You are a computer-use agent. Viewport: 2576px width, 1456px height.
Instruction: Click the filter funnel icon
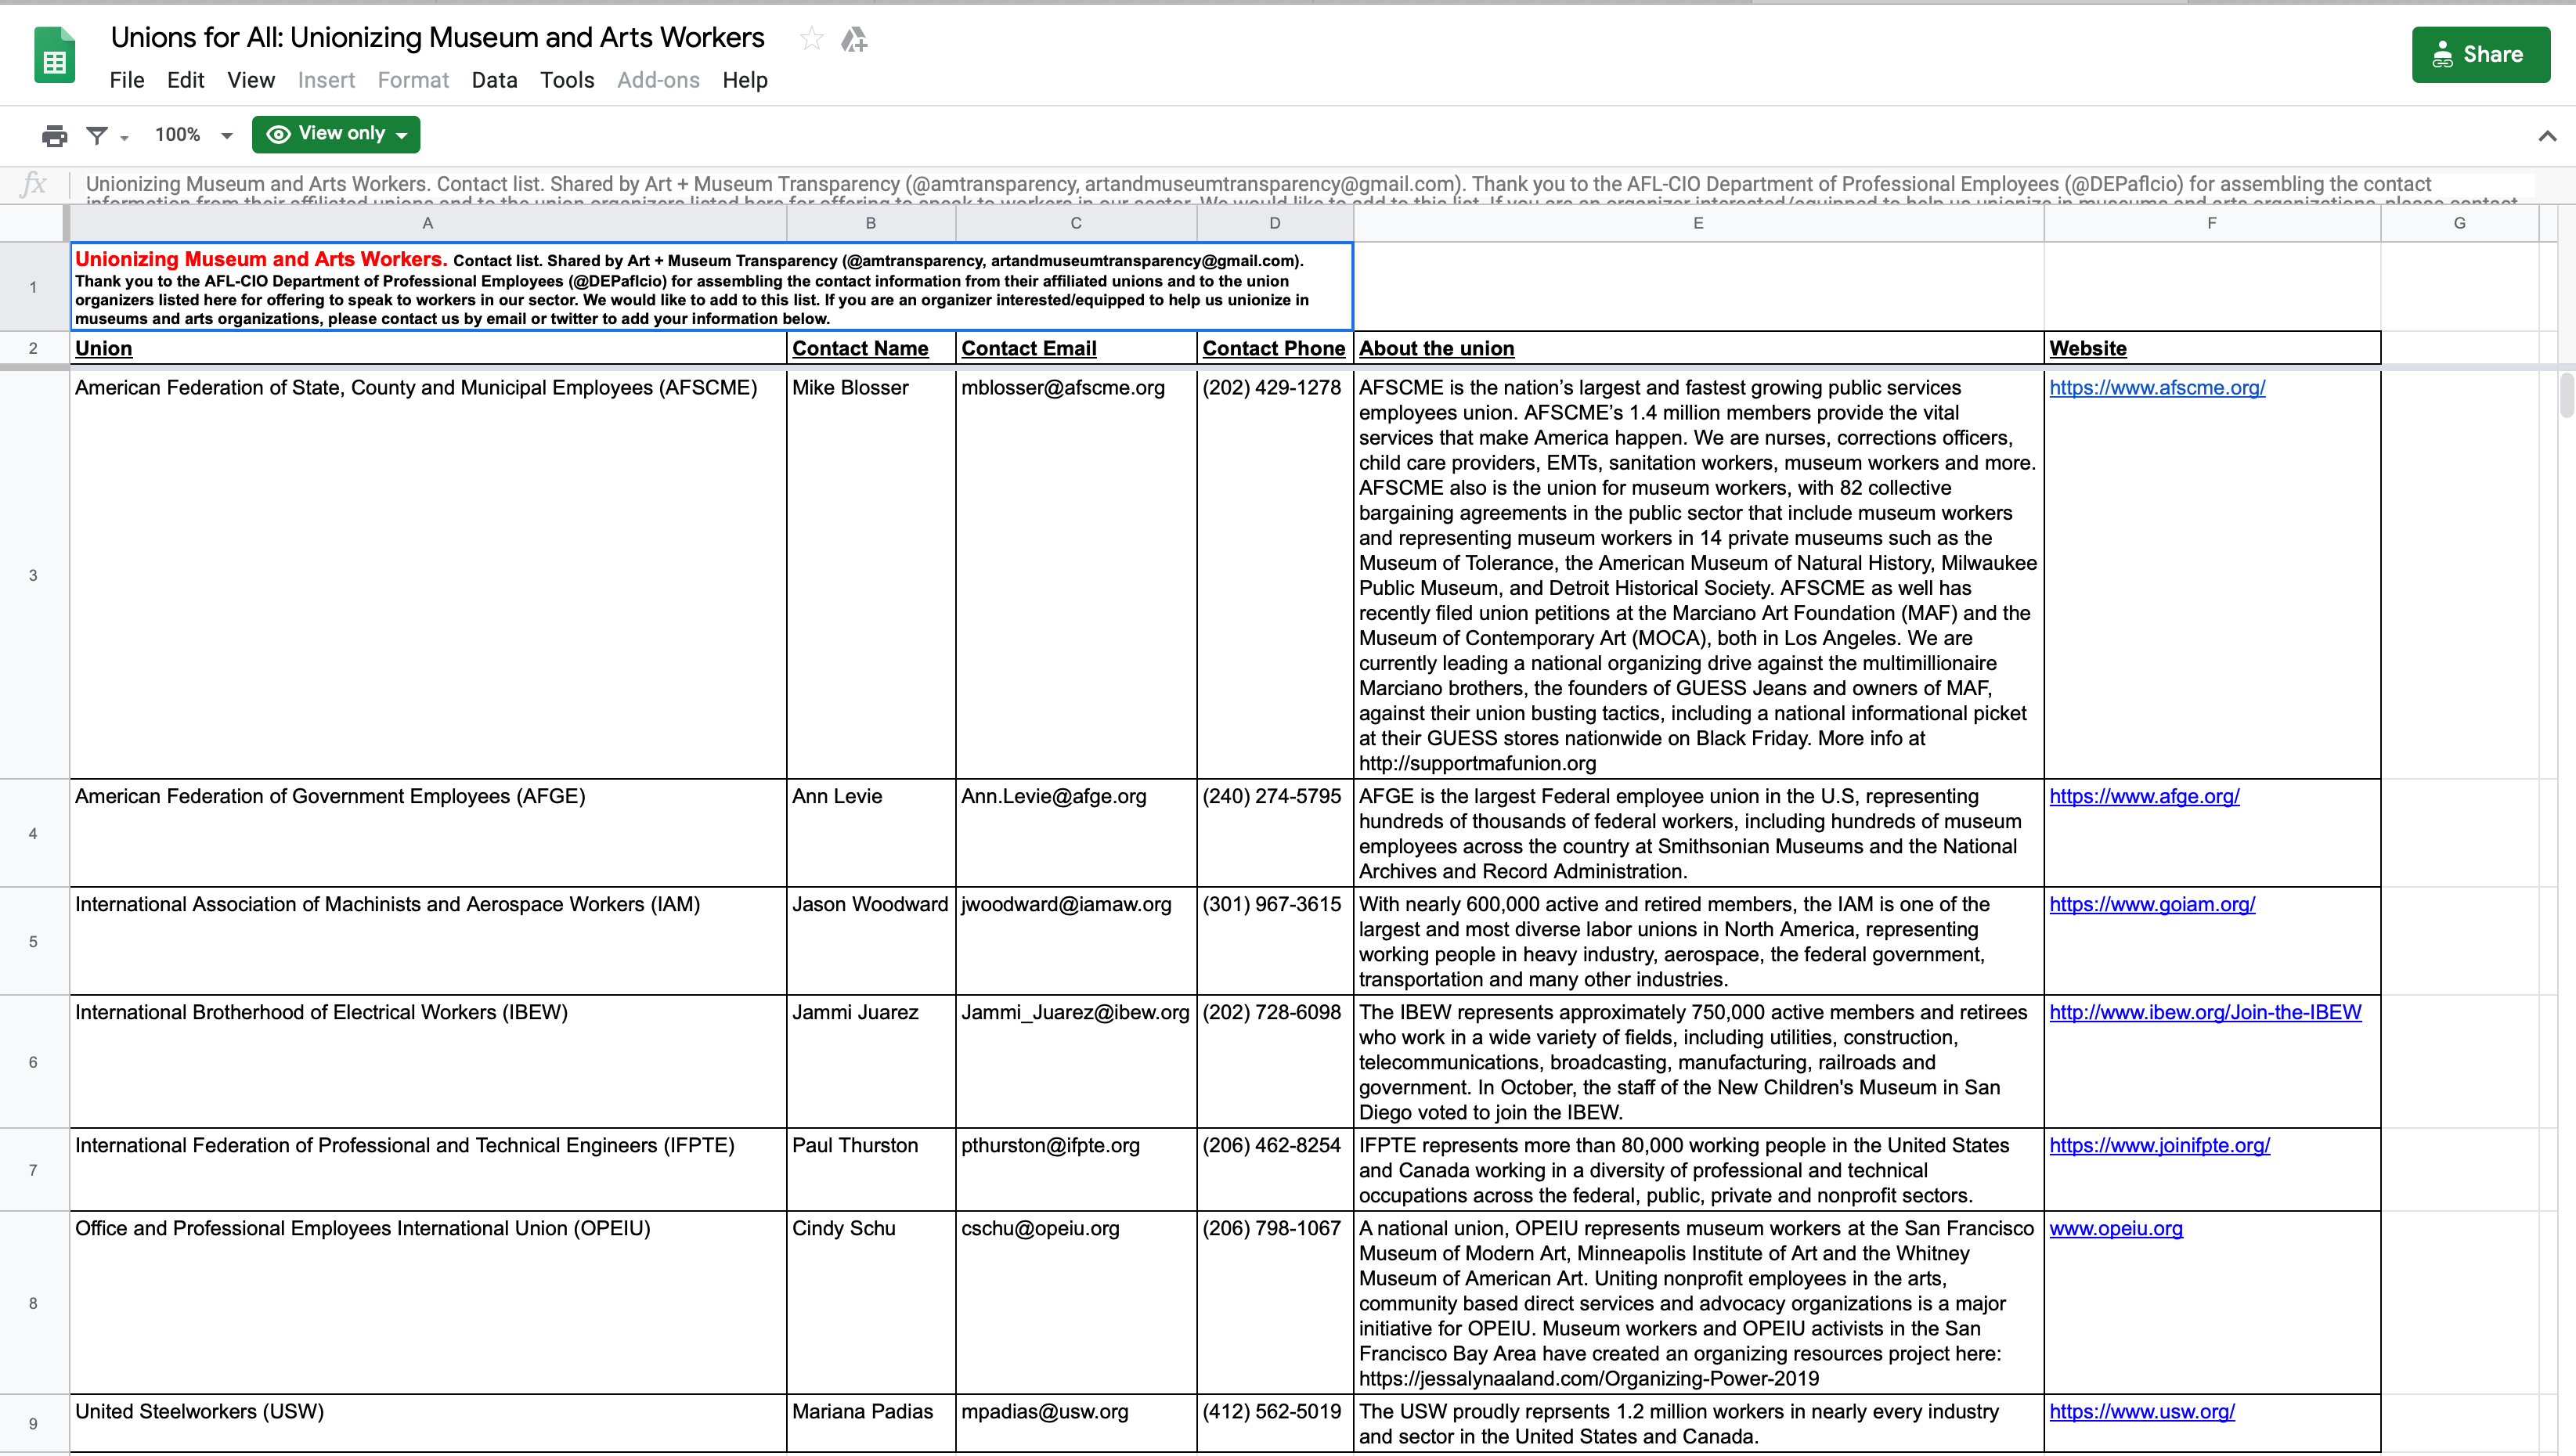click(x=97, y=135)
